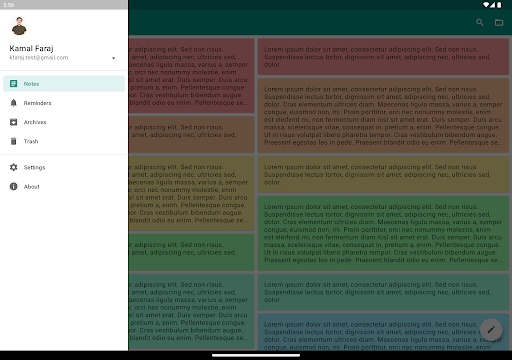Tap the search icon in toolbar
Screen dimensions: 512x360
click(x=480, y=22)
